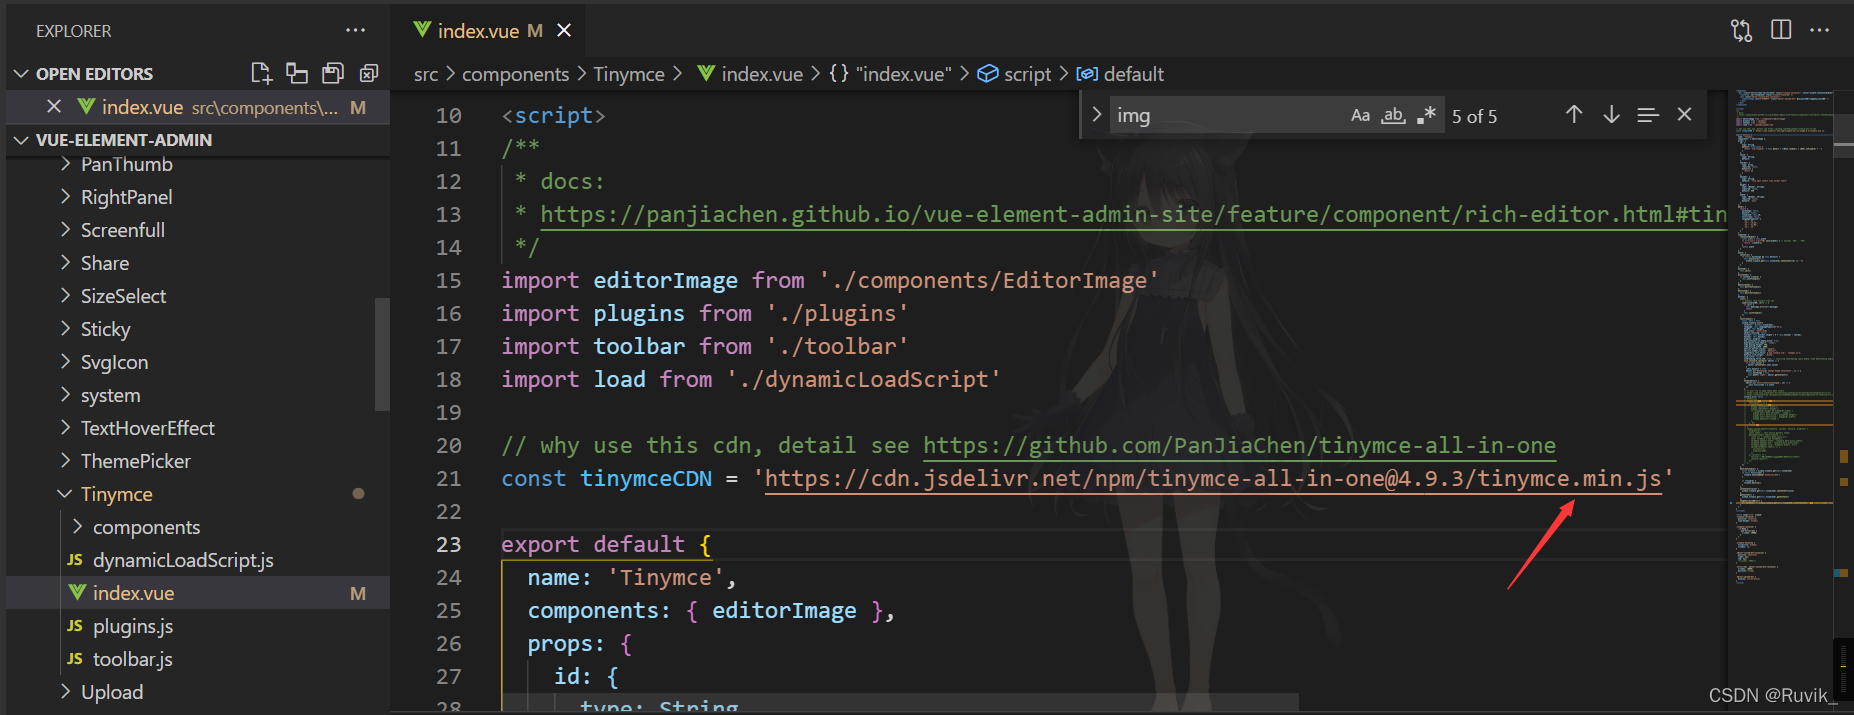The width and height of the screenshot is (1854, 715).
Task: Expand the system folder
Action: [x=66, y=395]
